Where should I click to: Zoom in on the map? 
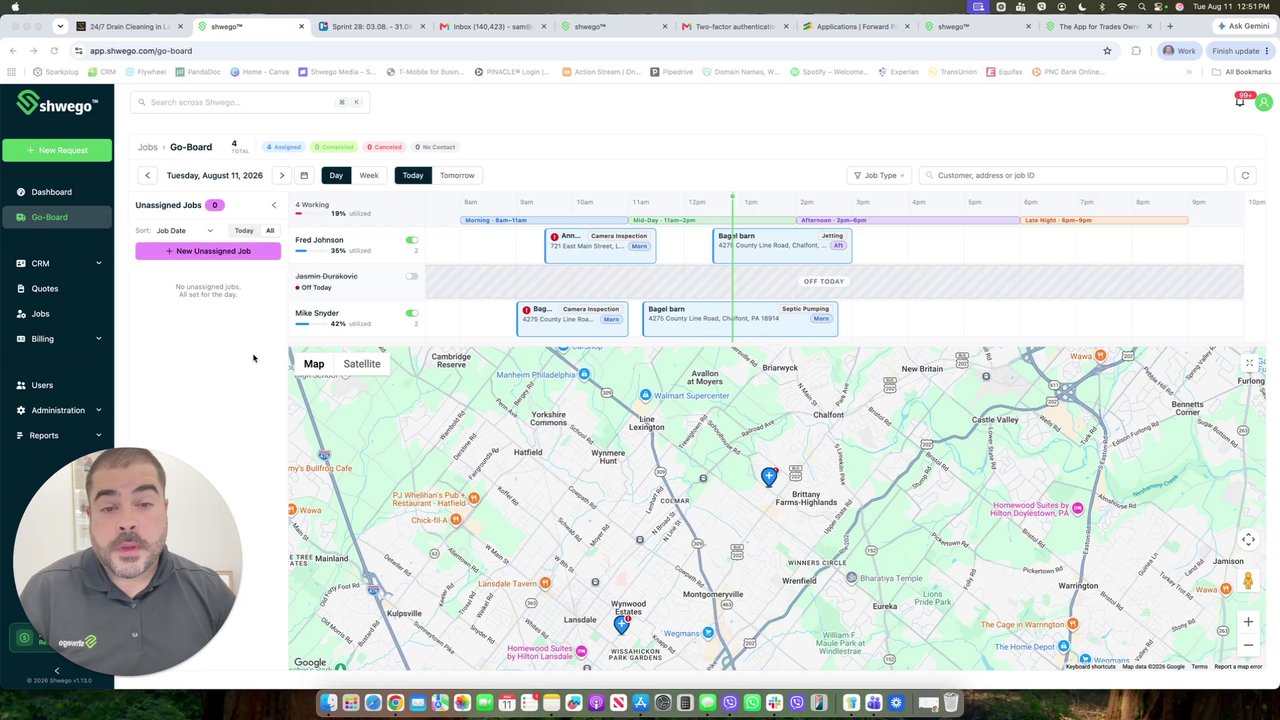[x=1248, y=622]
